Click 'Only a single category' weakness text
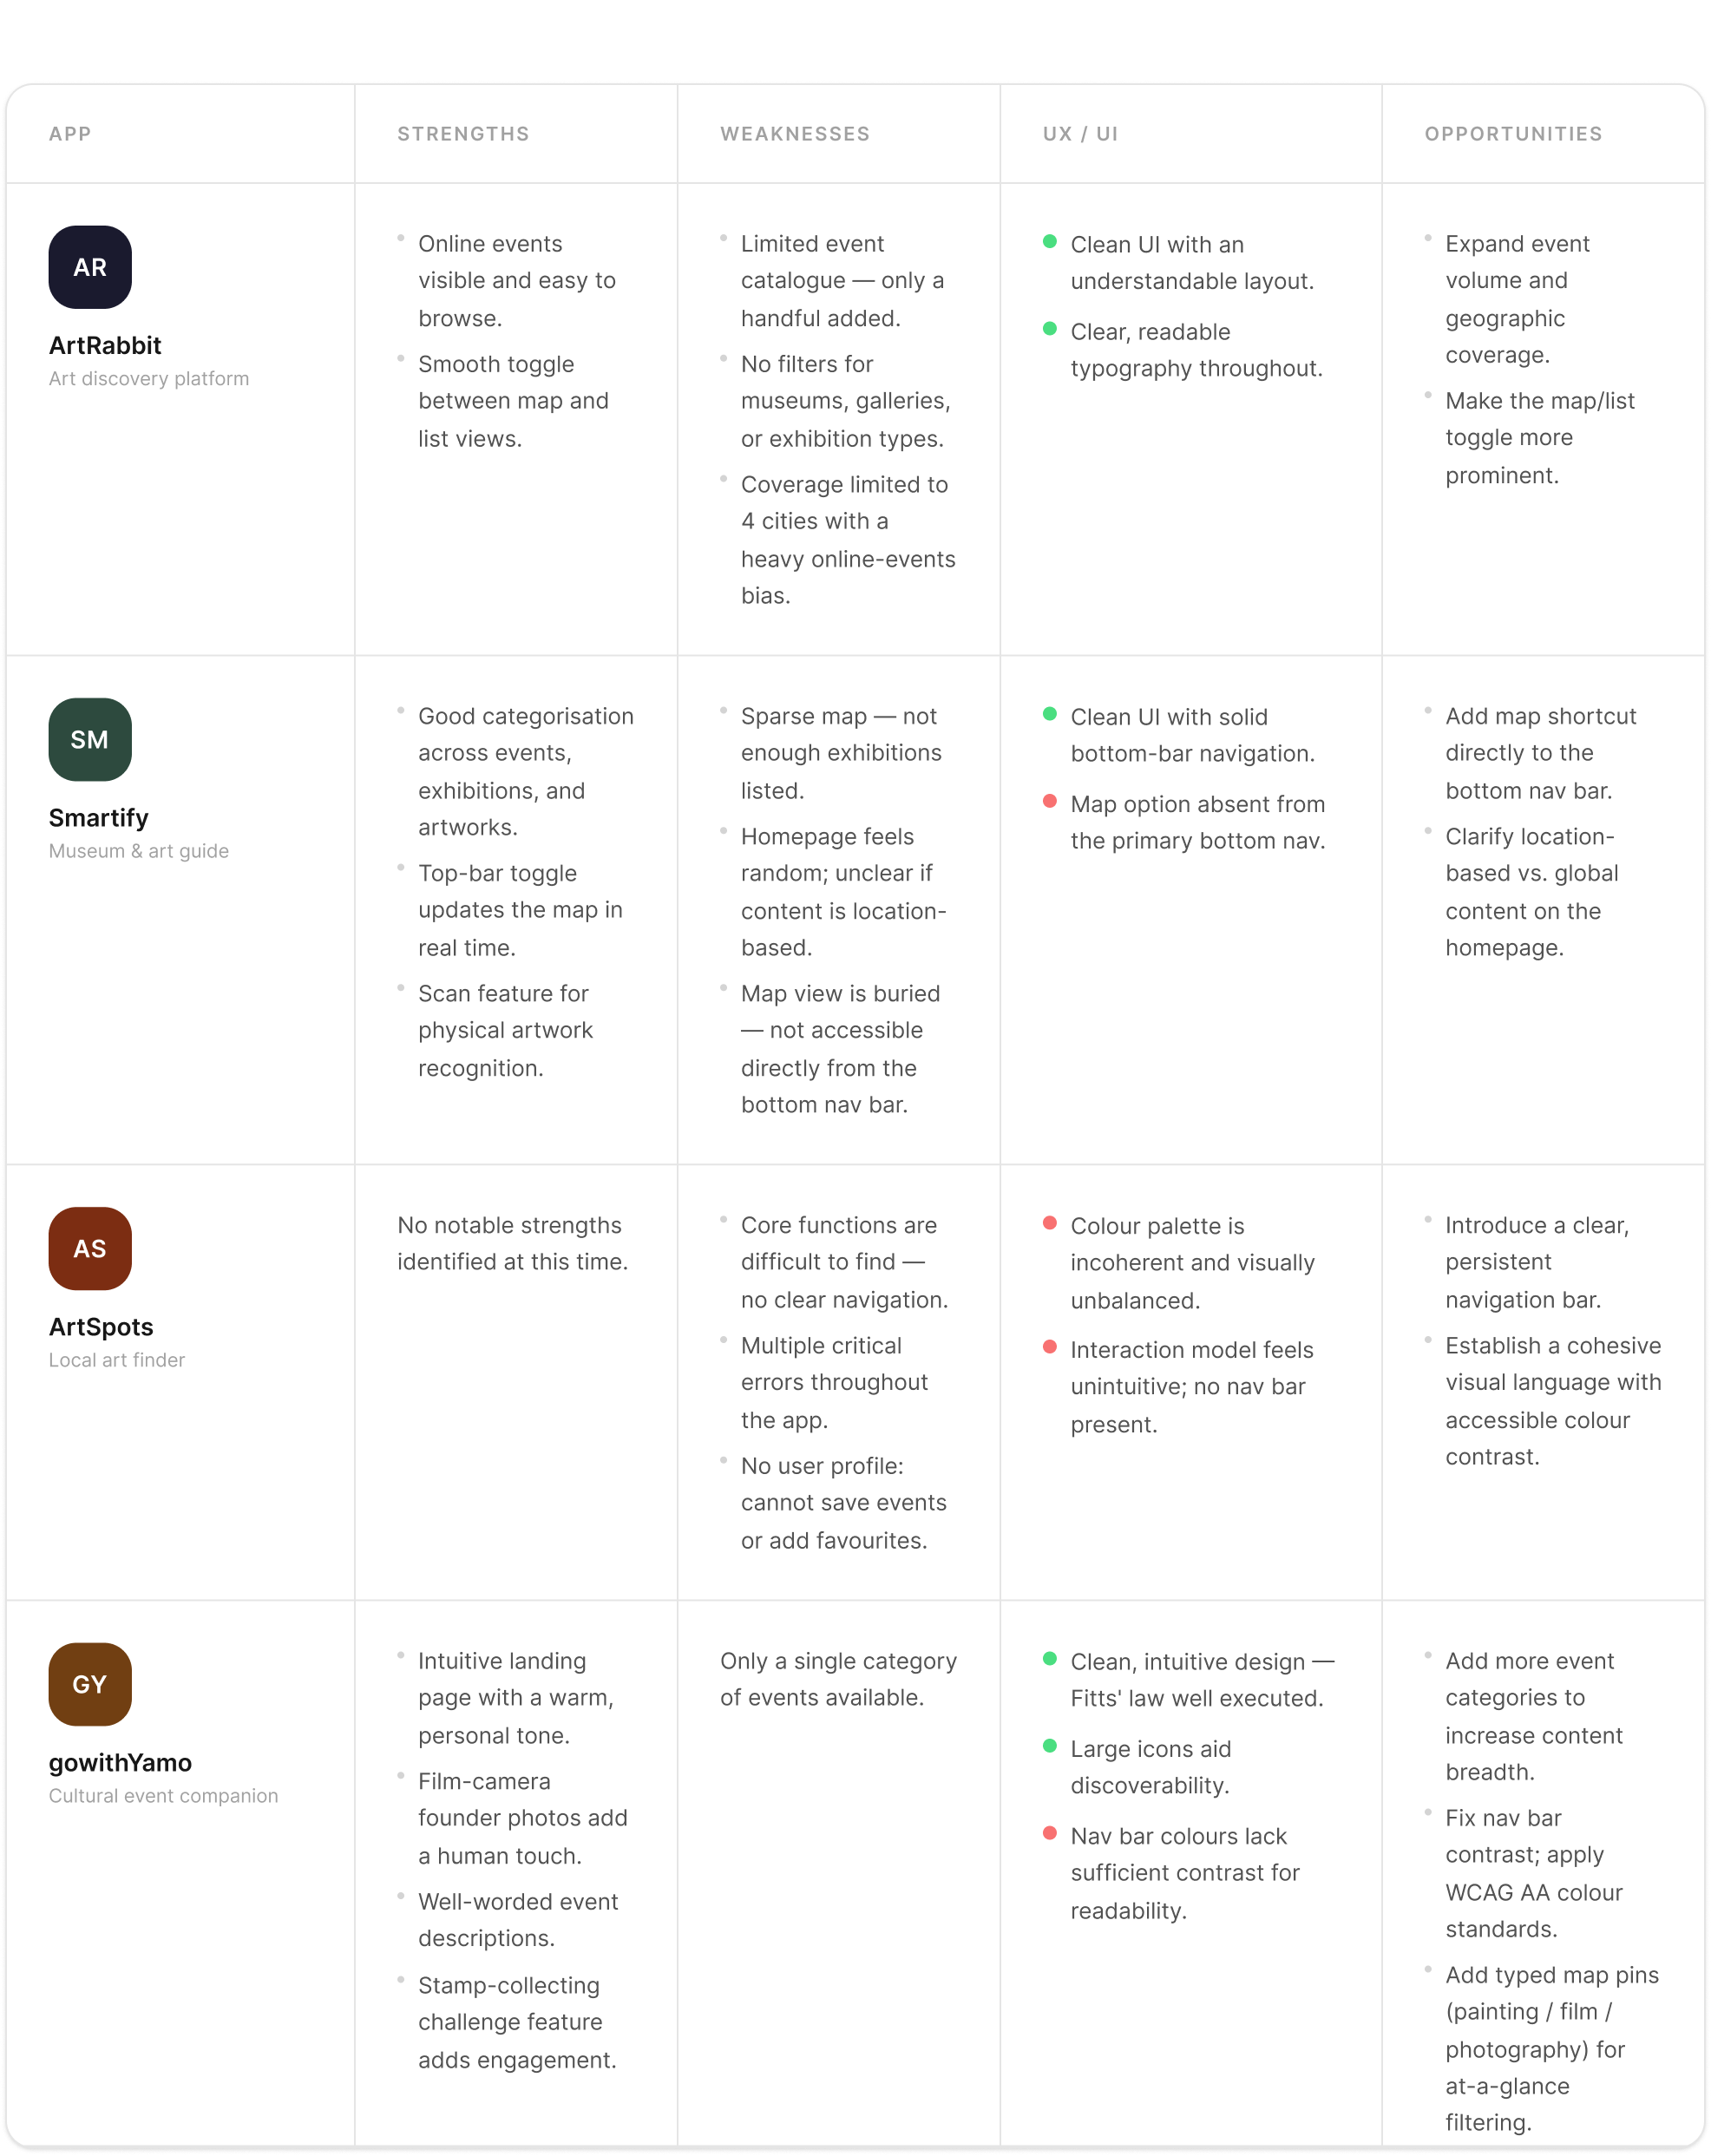Viewport: 1711px width, 2156px height. (838, 1680)
